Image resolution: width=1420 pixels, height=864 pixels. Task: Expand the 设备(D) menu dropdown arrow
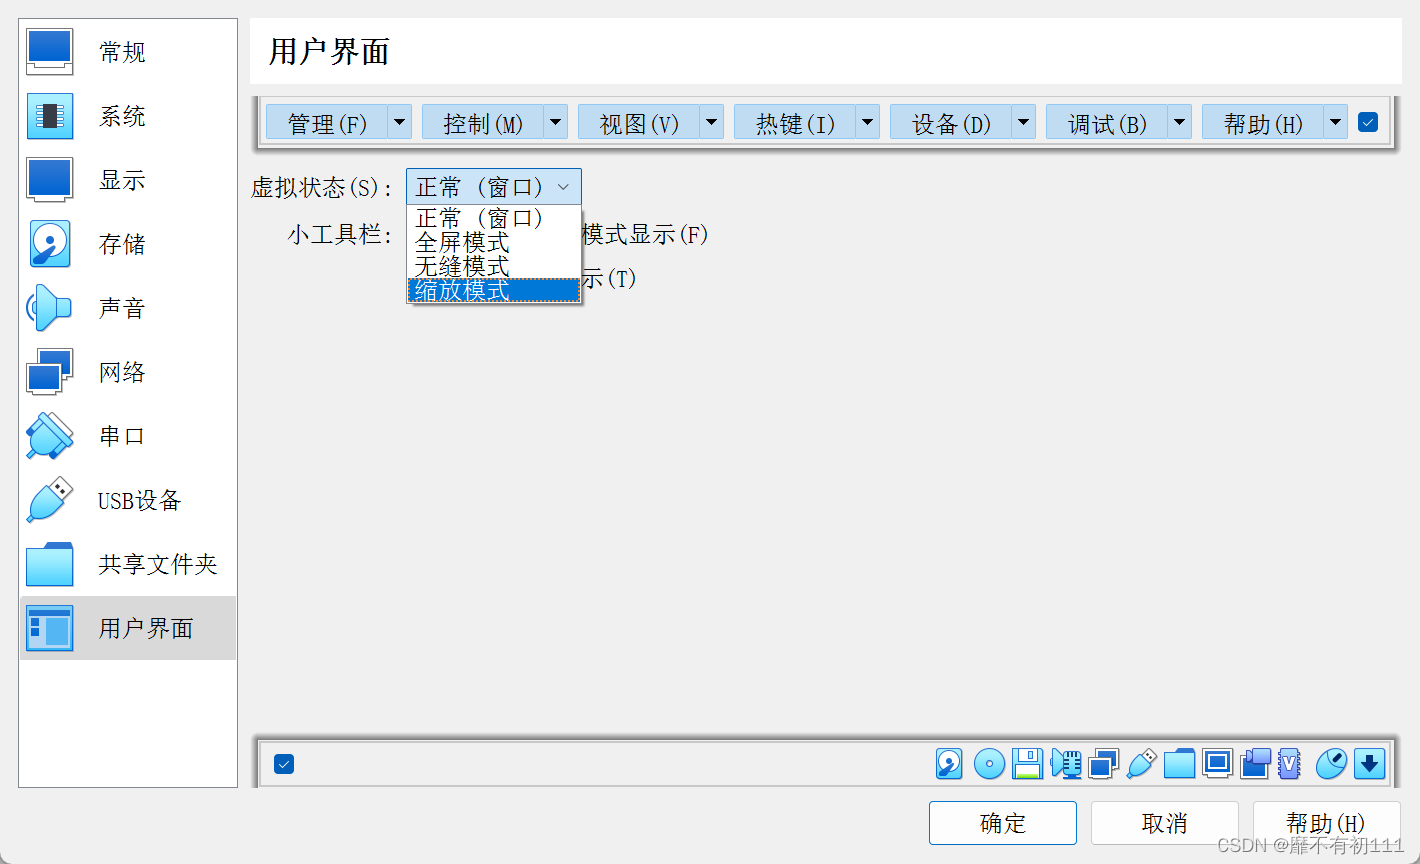point(1024,123)
